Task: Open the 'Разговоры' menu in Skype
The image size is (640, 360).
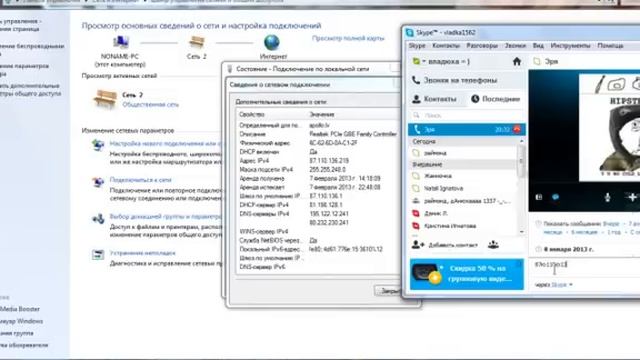Action: pyautogui.click(x=482, y=46)
